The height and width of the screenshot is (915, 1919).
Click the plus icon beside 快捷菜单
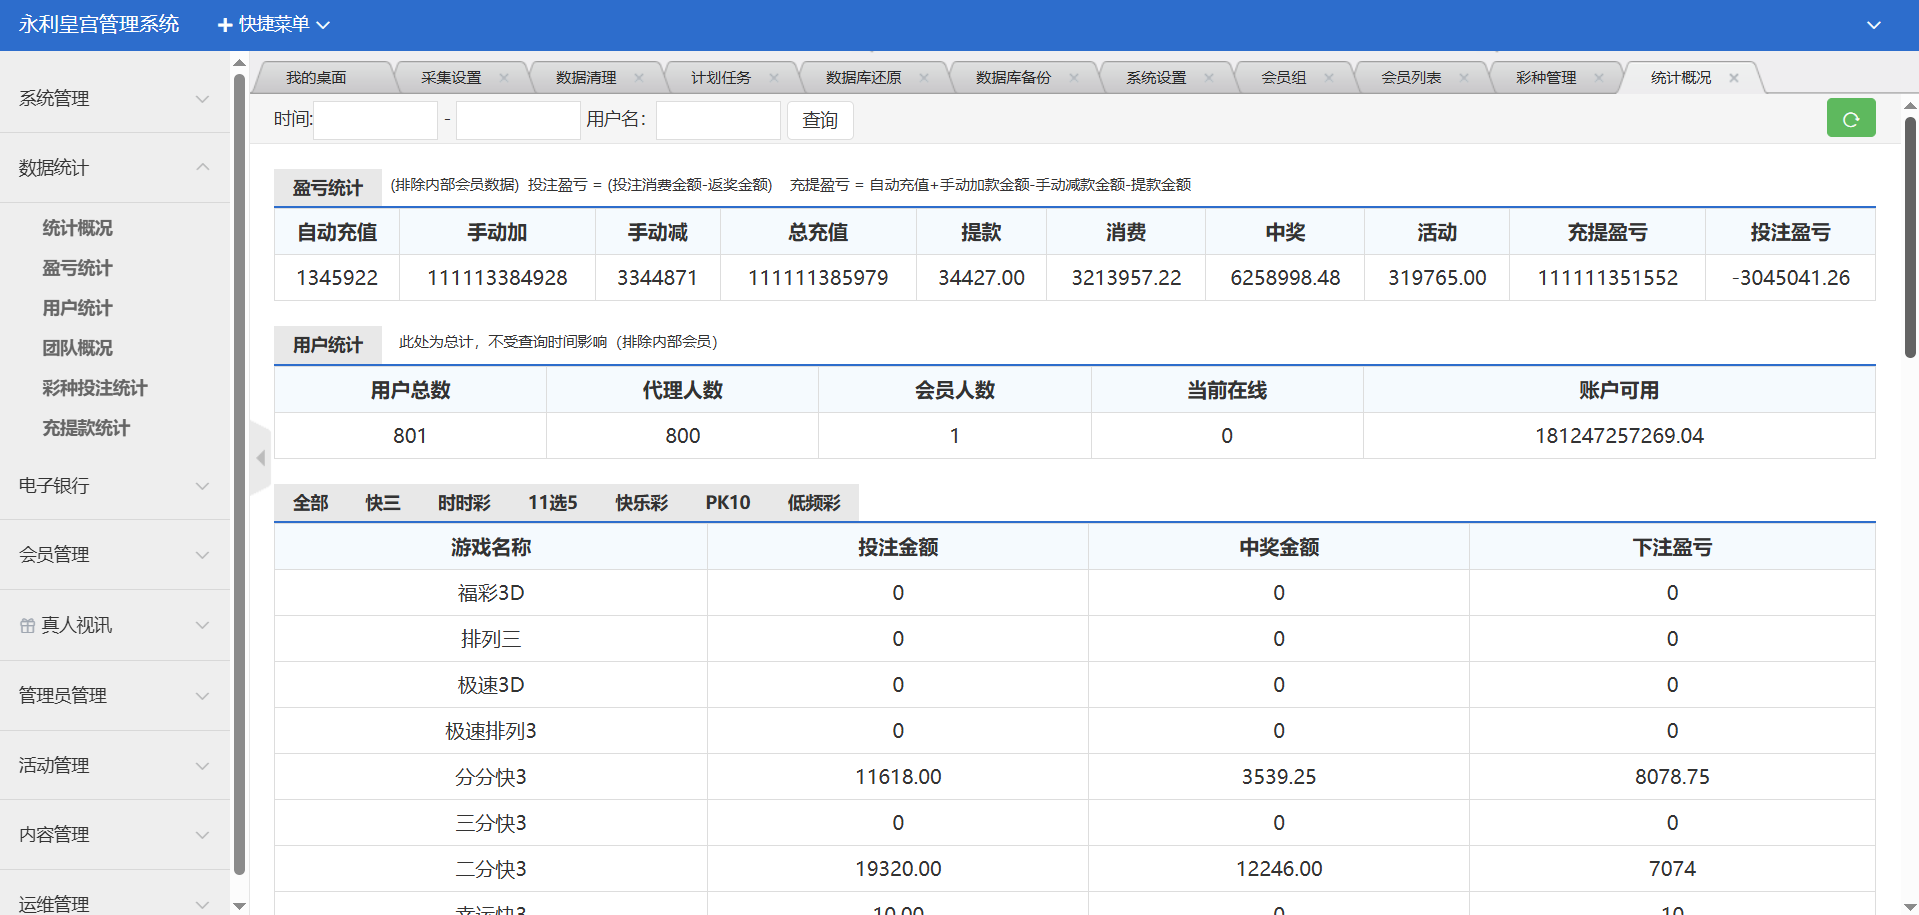pyautogui.click(x=225, y=25)
